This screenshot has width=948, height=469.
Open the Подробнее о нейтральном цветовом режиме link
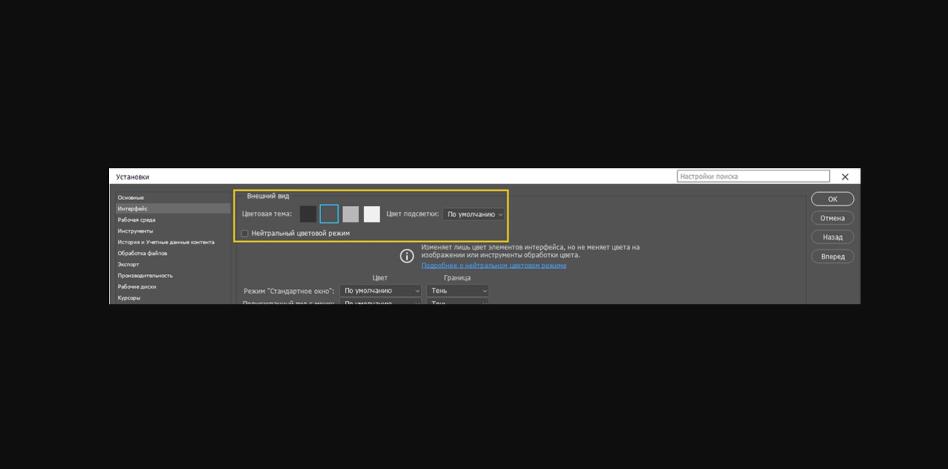(x=494, y=265)
